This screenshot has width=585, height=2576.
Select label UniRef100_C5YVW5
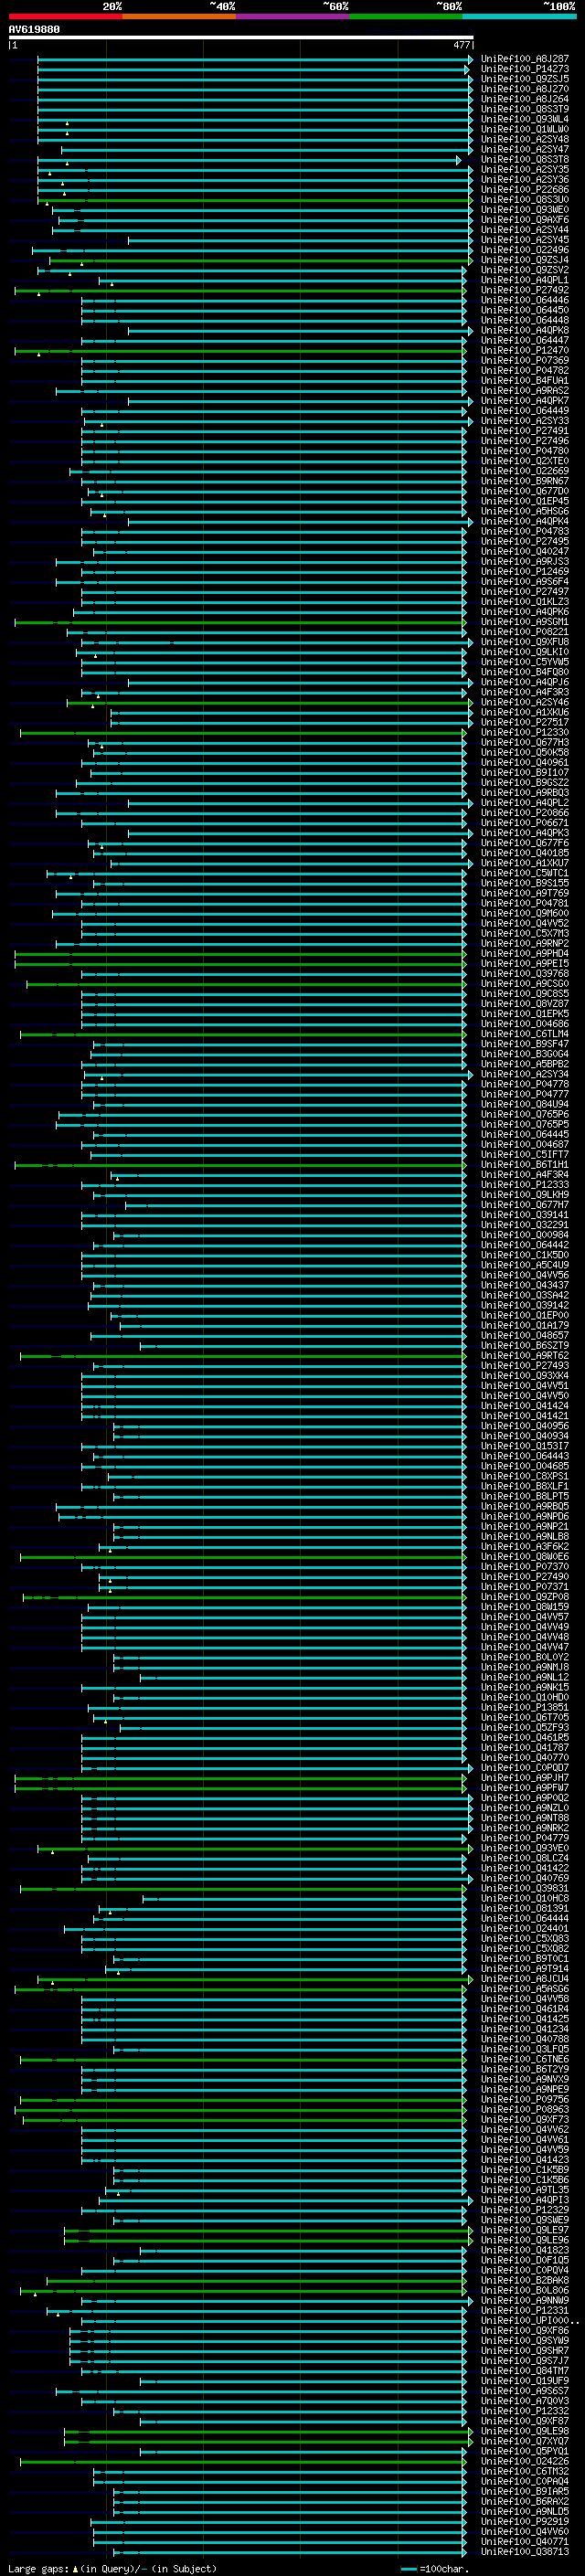click(x=525, y=662)
